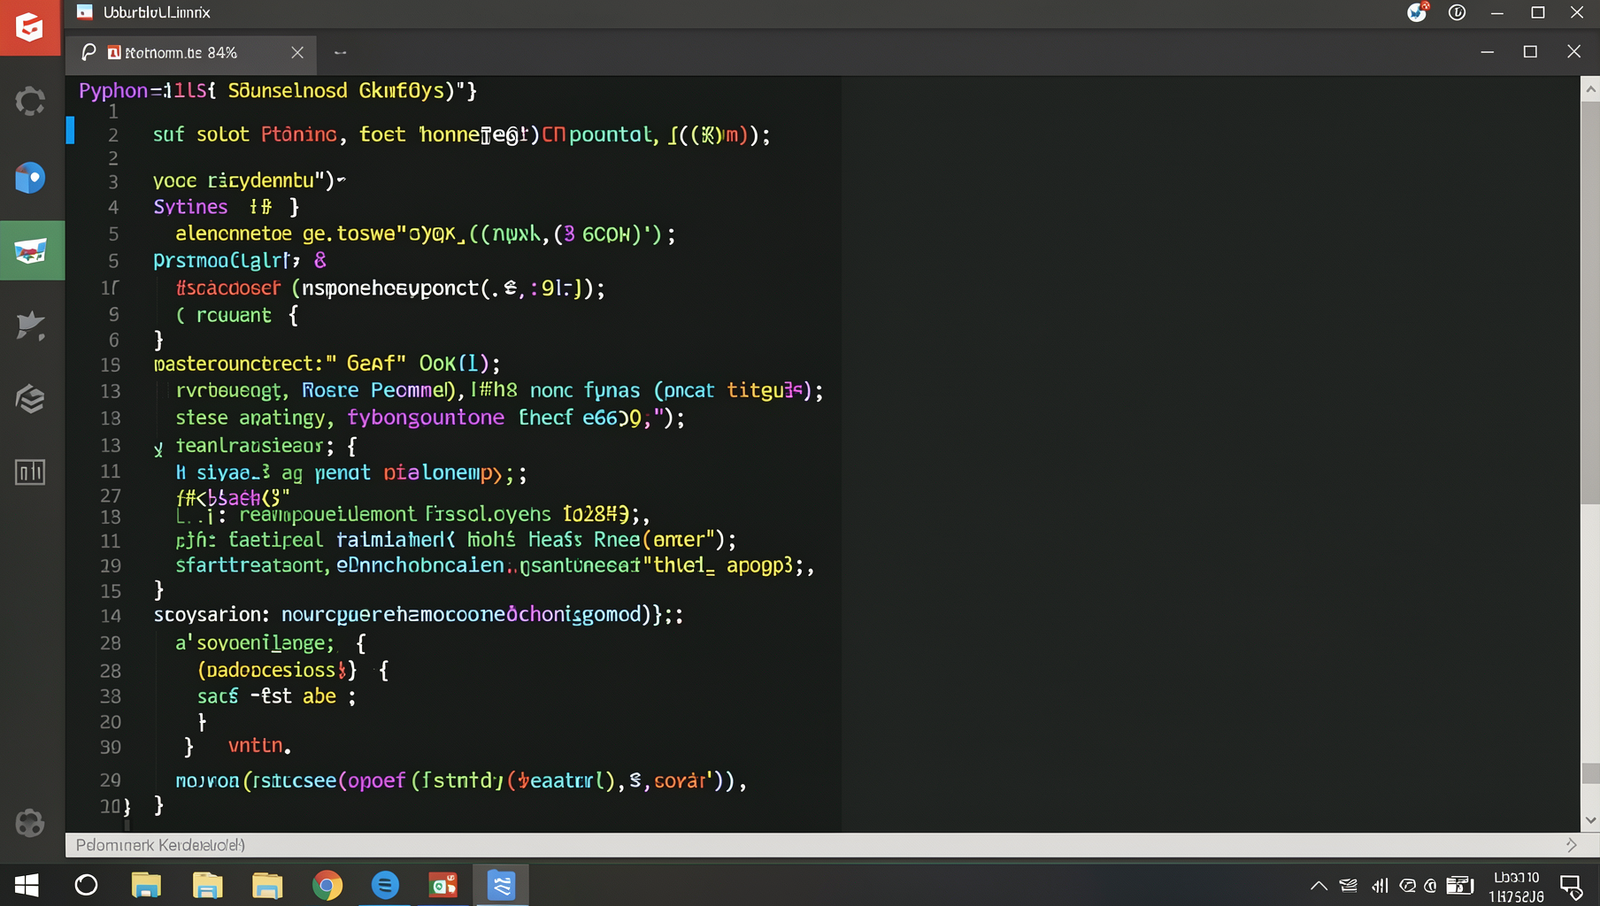Click the battery icon in system tray
1600x906 pixels.
pos(1460,886)
